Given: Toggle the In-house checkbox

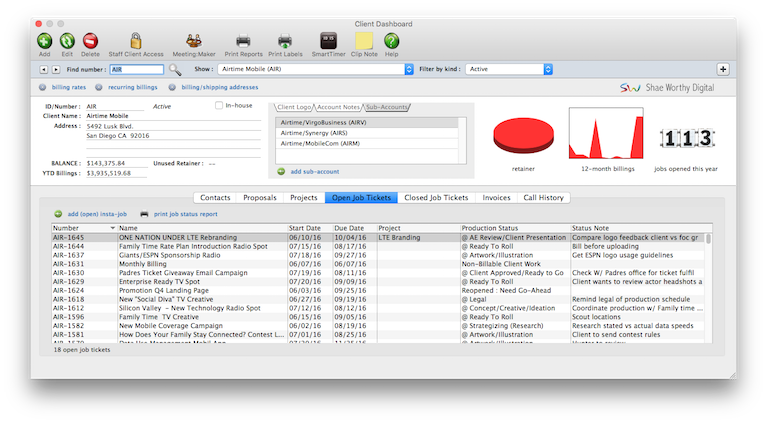Looking at the screenshot, I should 220,105.
